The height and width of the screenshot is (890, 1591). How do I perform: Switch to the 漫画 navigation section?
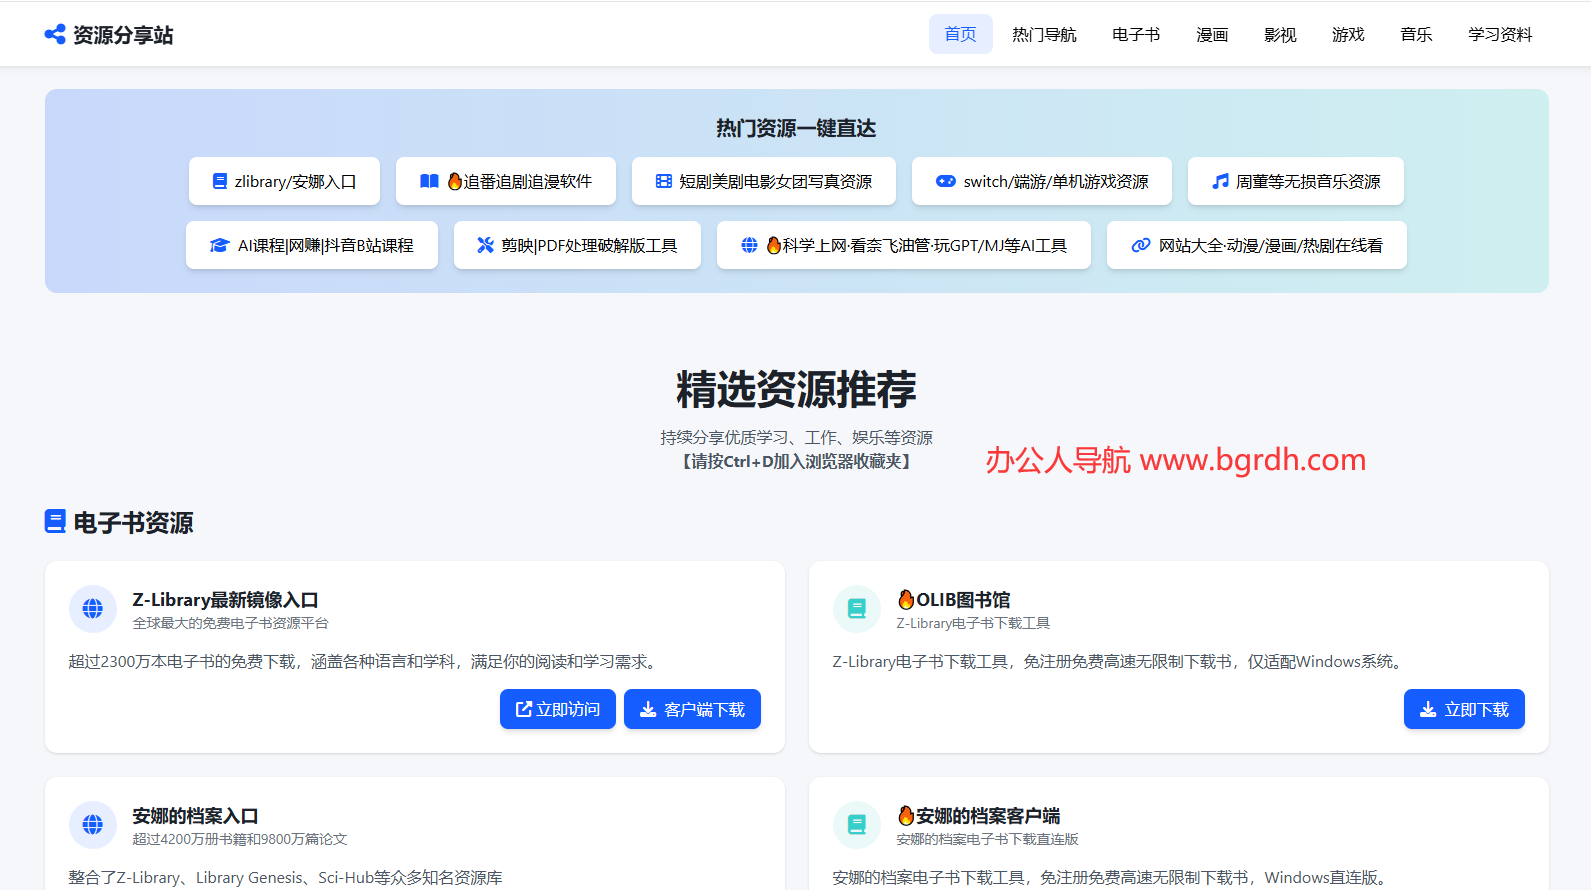point(1212,35)
